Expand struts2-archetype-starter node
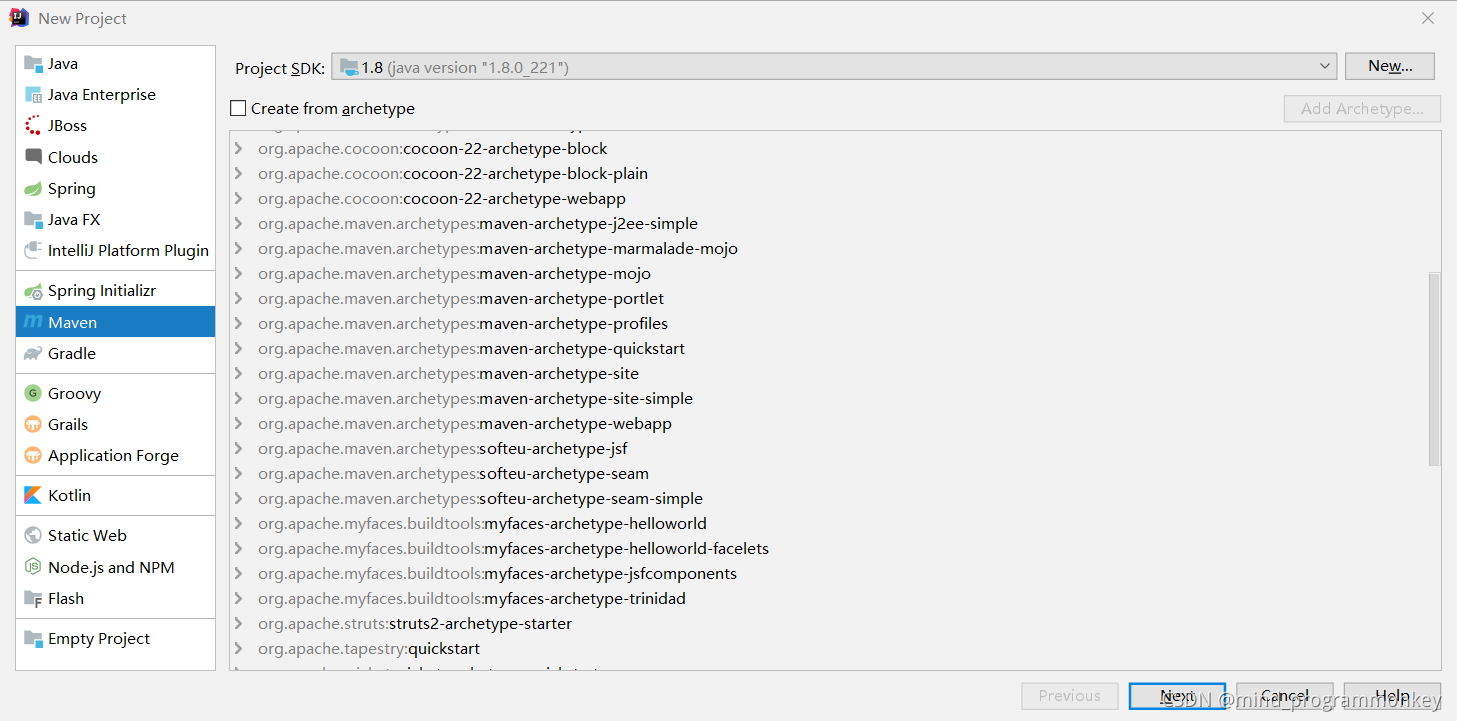 click(238, 624)
